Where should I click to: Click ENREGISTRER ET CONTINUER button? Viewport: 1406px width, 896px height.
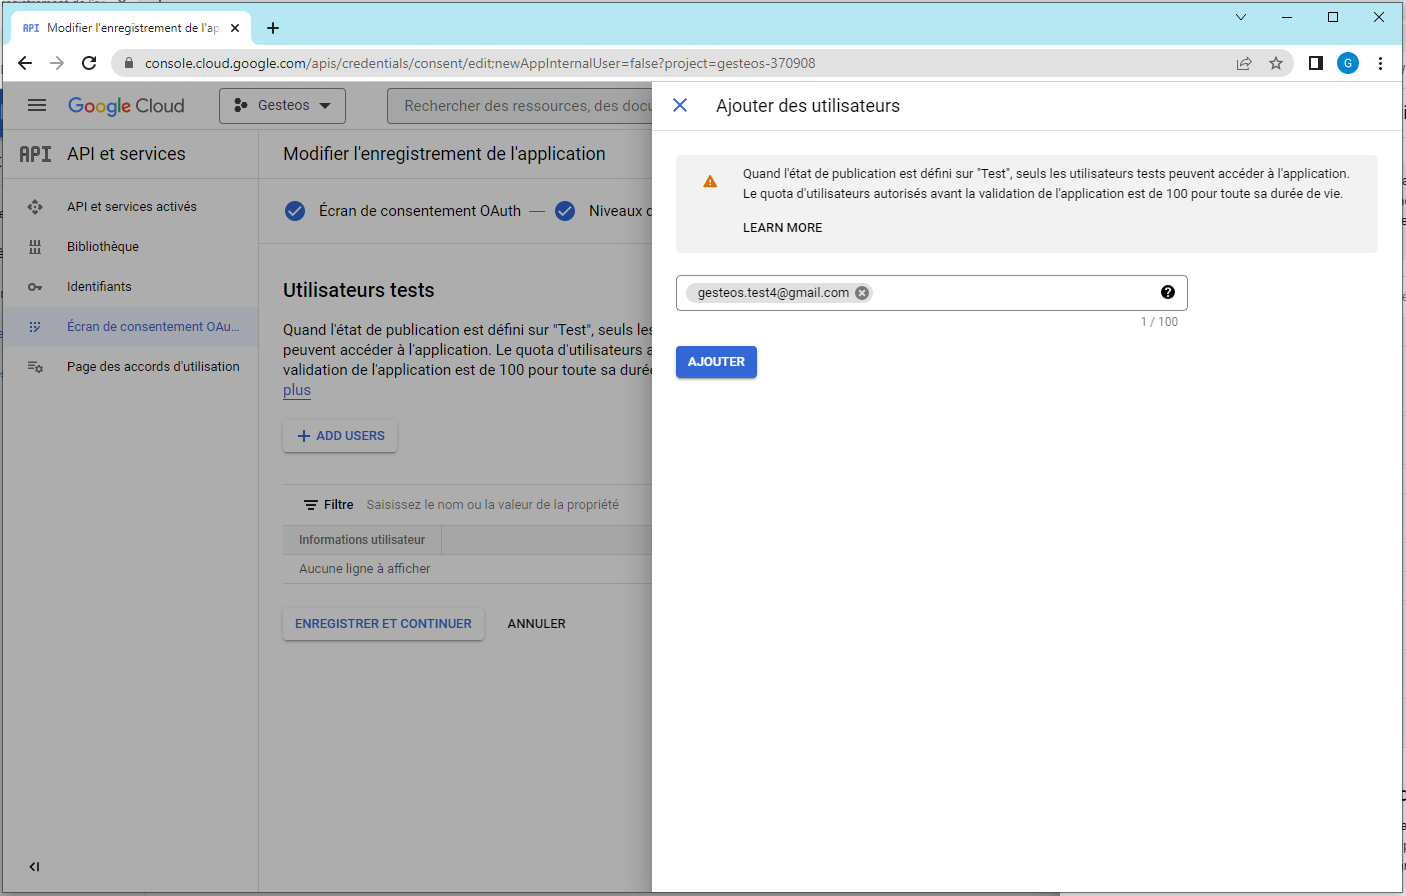pyautogui.click(x=383, y=624)
